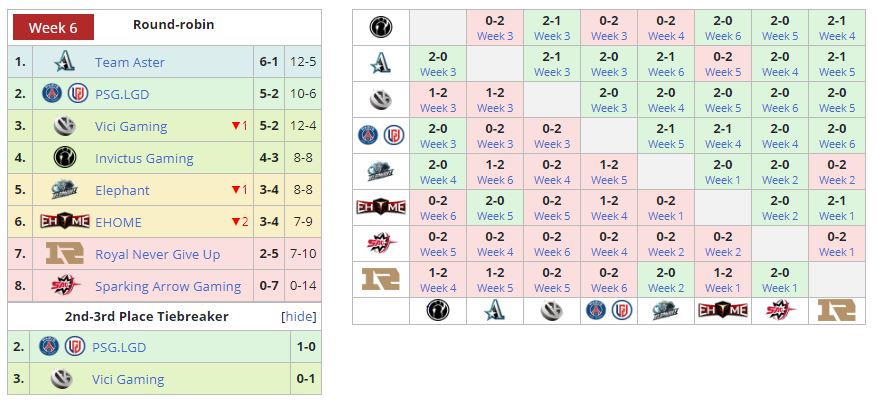The width and height of the screenshot is (877, 411).
Task: Select the Week 6 tab
Action: pos(53,27)
